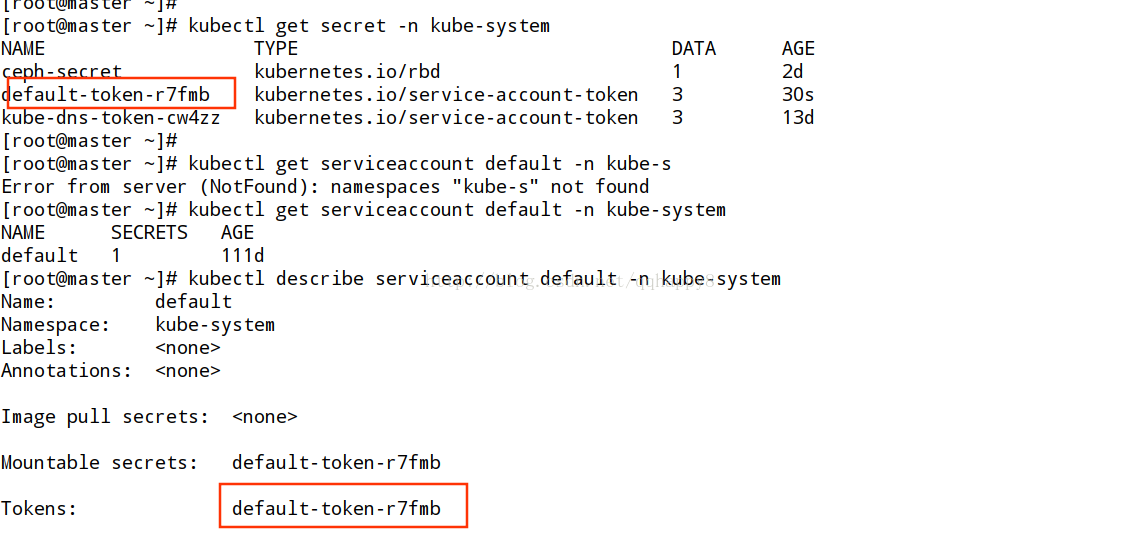The width and height of the screenshot is (1121, 541).
Task: Click the TYPE column header
Action: pos(276,49)
